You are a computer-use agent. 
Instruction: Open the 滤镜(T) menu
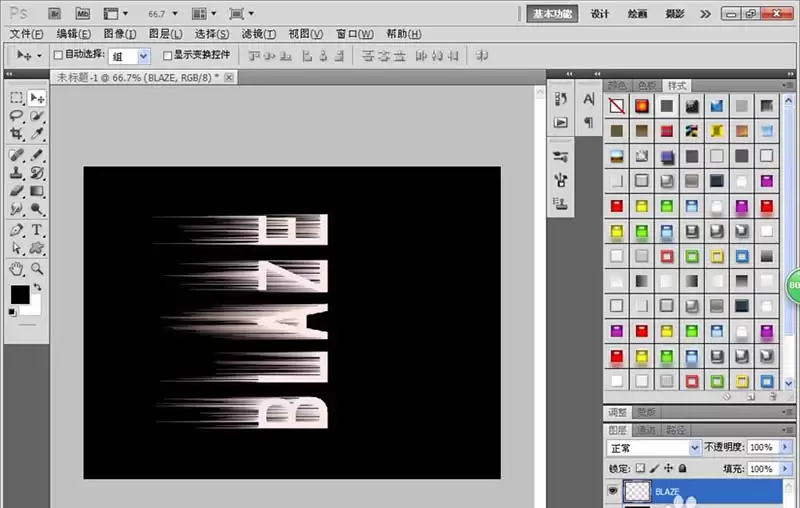click(259, 34)
